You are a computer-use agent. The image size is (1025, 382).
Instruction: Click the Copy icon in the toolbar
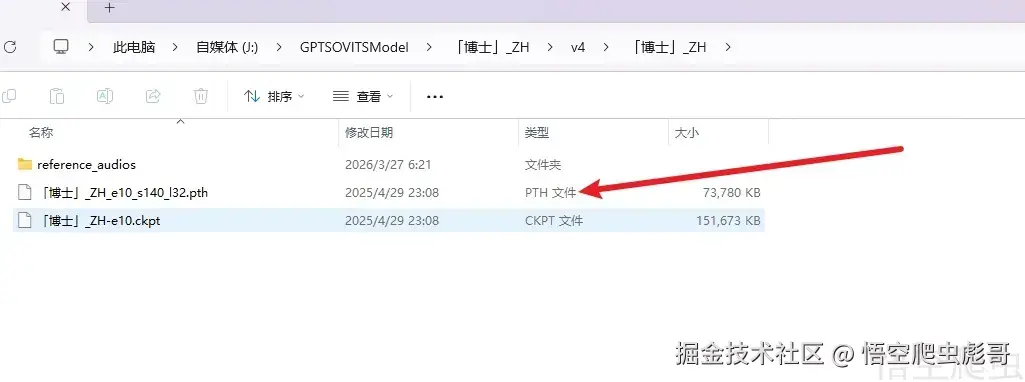8,96
